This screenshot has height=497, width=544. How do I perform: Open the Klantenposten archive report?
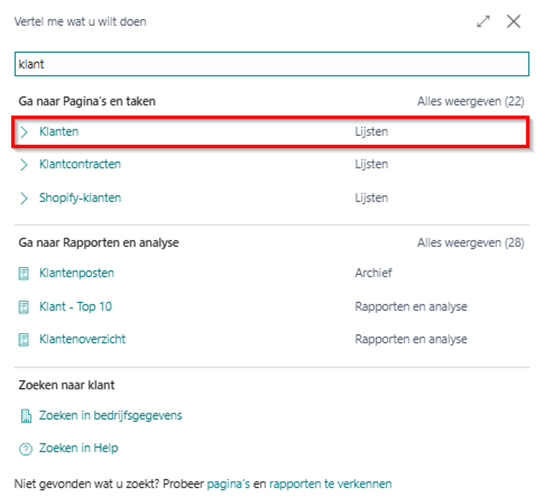pos(77,273)
